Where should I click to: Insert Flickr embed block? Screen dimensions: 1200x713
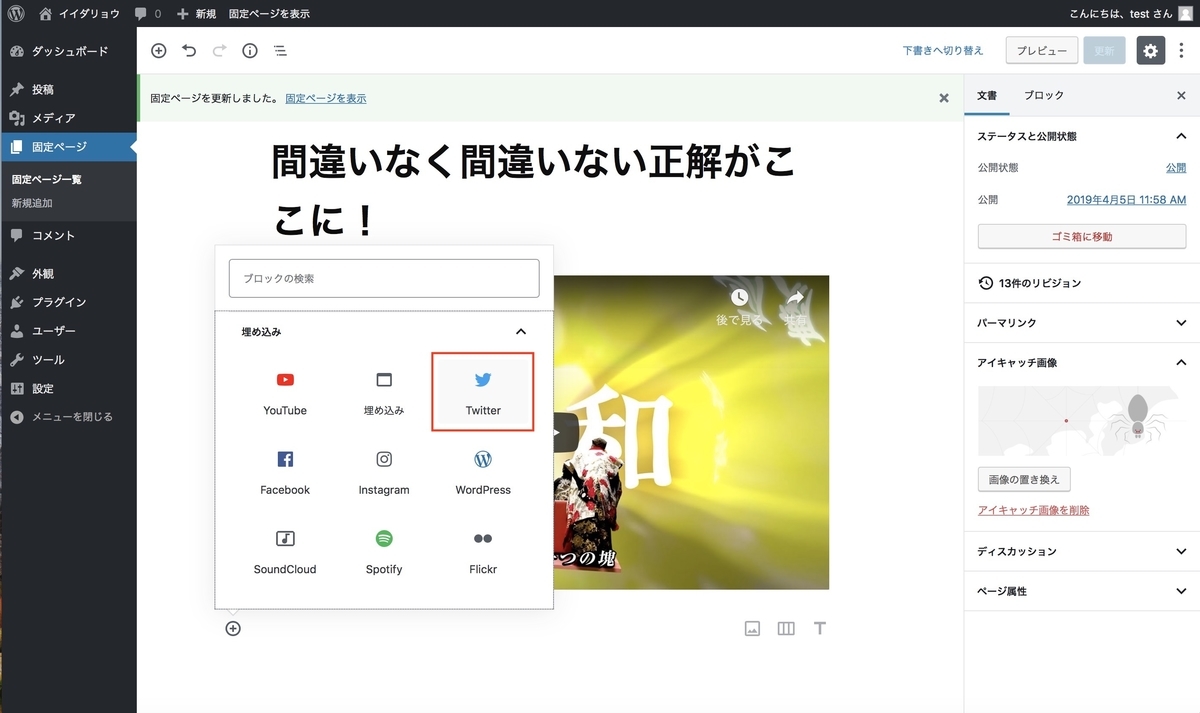(x=483, y=551)
